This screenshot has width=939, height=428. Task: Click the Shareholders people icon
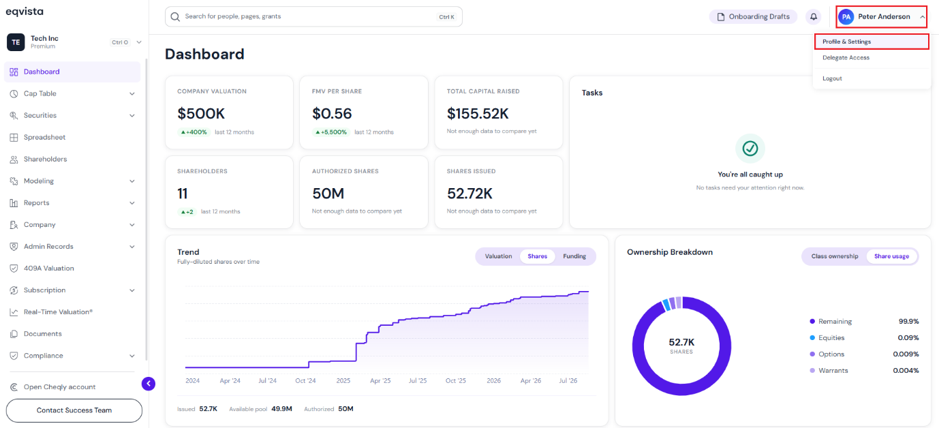(x=14, y=159)
